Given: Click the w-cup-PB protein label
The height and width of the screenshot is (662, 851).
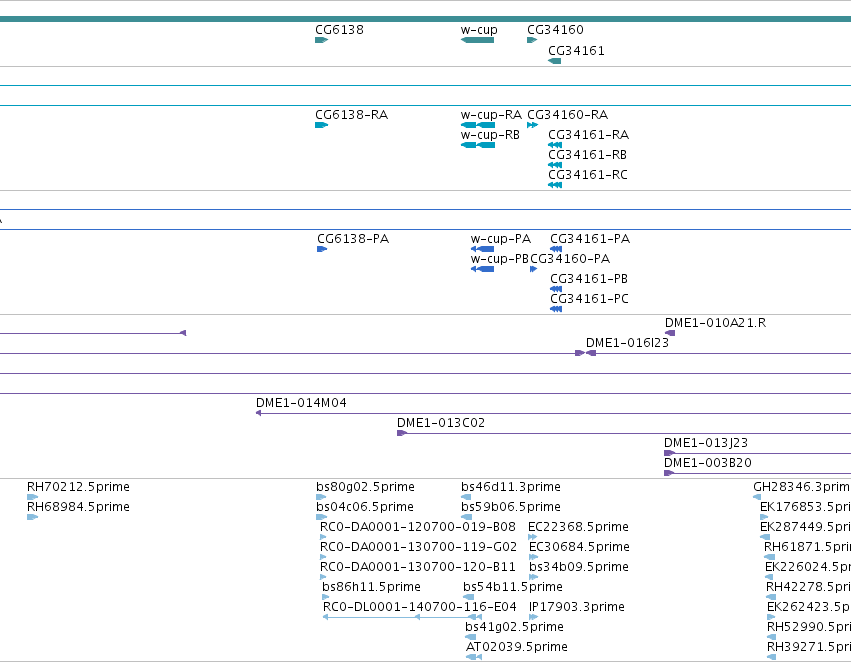Looking at the screenshot, I should [499, 259].
